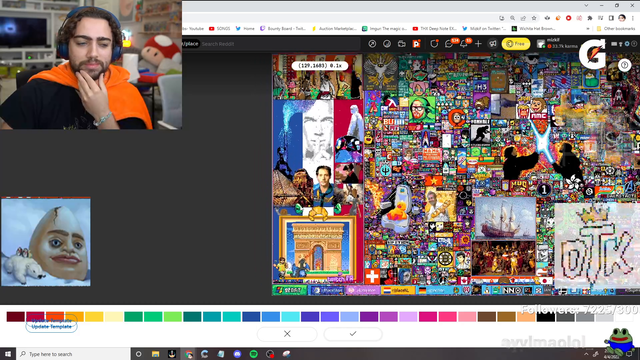The image size is (640, 360).
Task: Open Chrome three-dot menu
Action: pos(633,18)
